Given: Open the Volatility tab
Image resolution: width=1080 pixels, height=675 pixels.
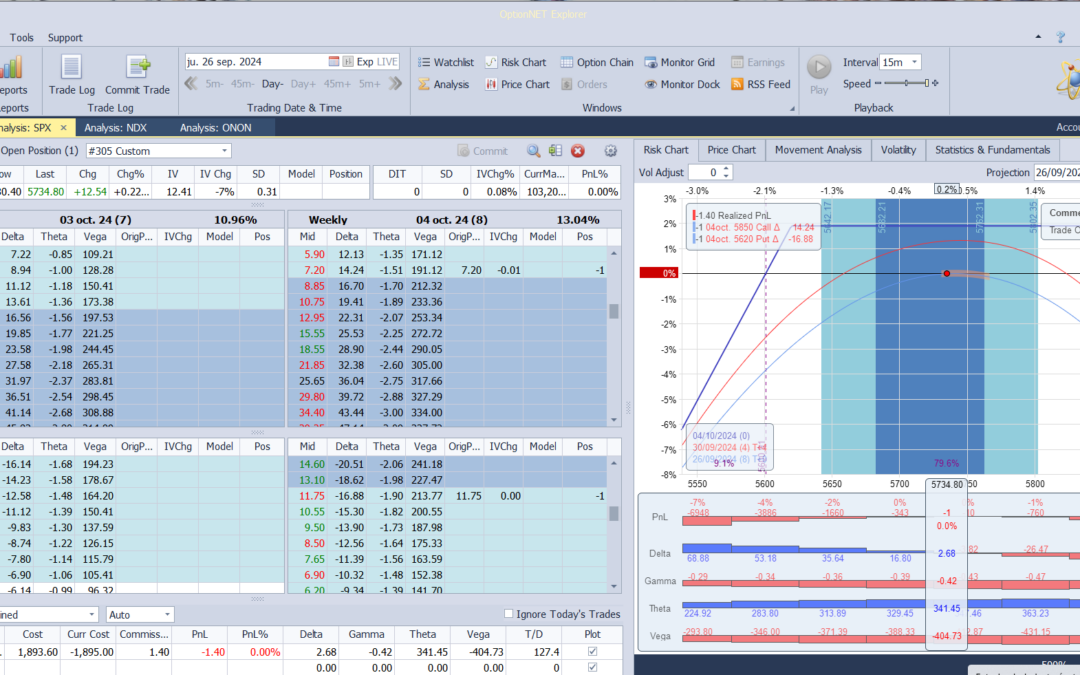Looking at the screenshot, I should click(x=898, y=149).
